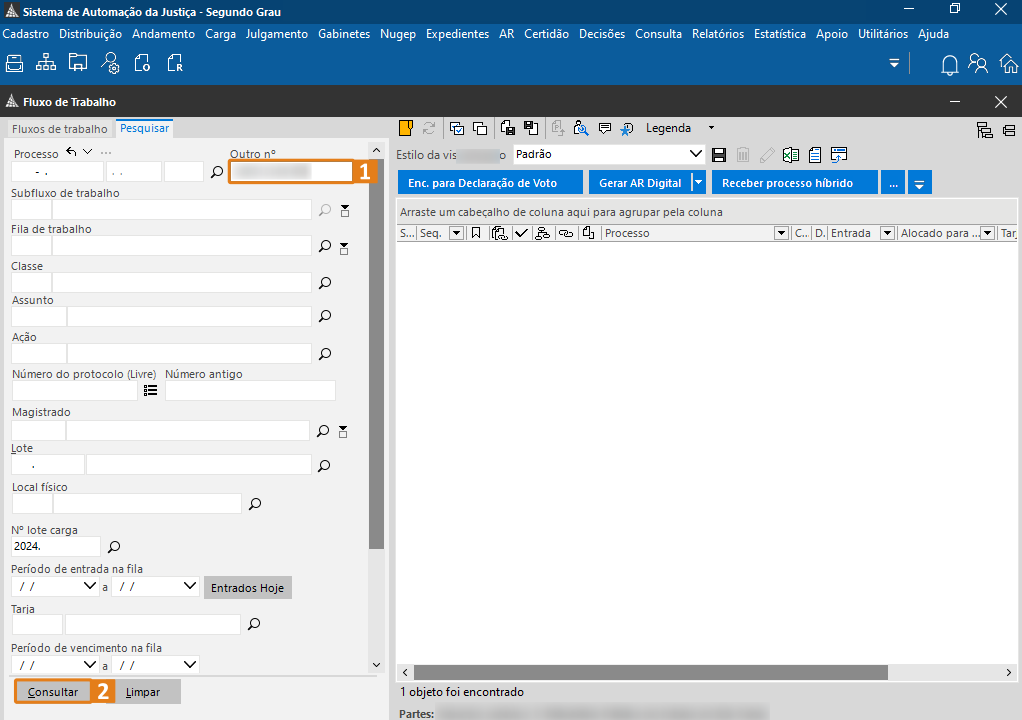This screenshot has width=1022, height=720.
Task: Click the home icon at top right
Action: point(1009,65)
